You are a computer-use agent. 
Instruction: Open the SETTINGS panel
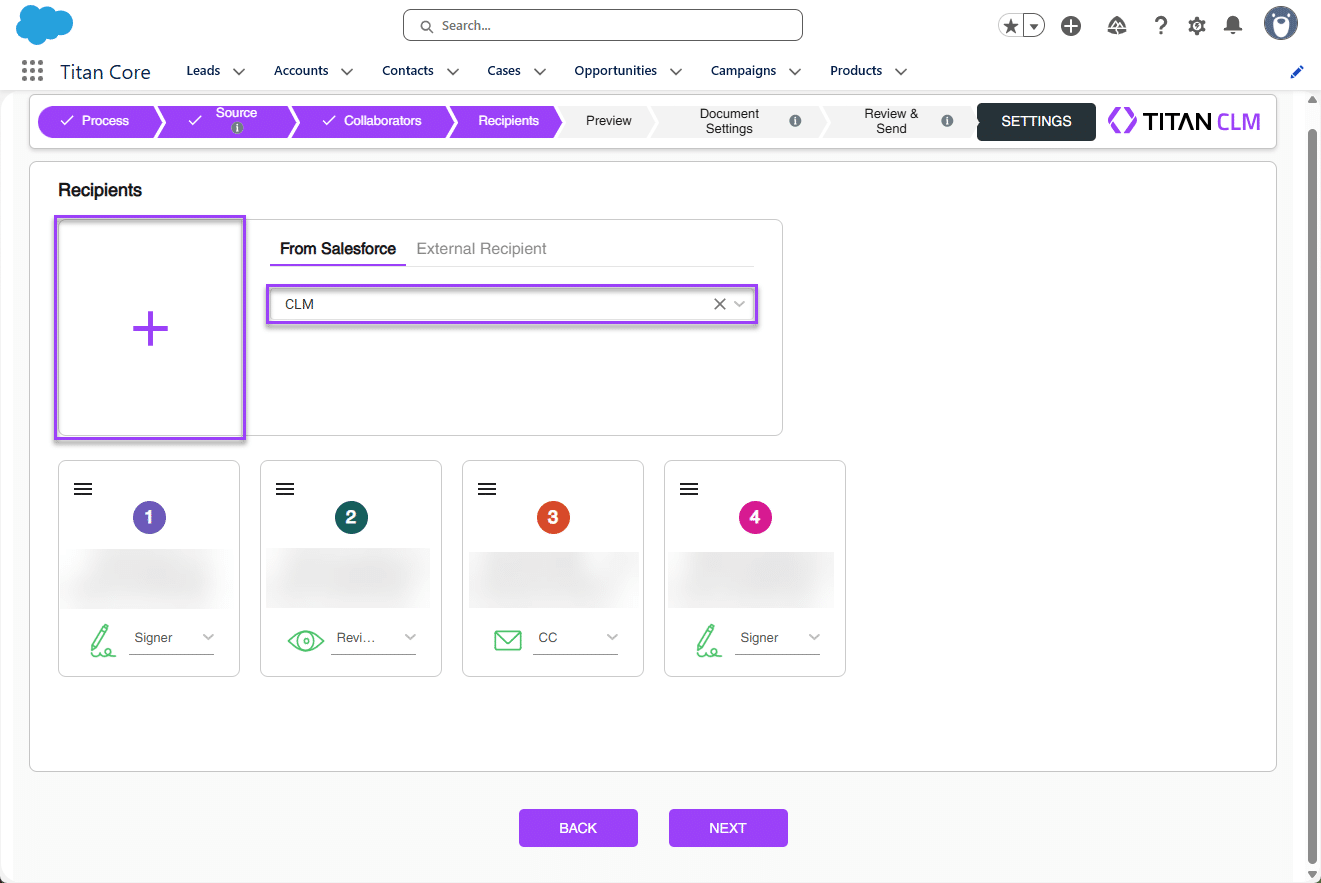(1036, 121)
